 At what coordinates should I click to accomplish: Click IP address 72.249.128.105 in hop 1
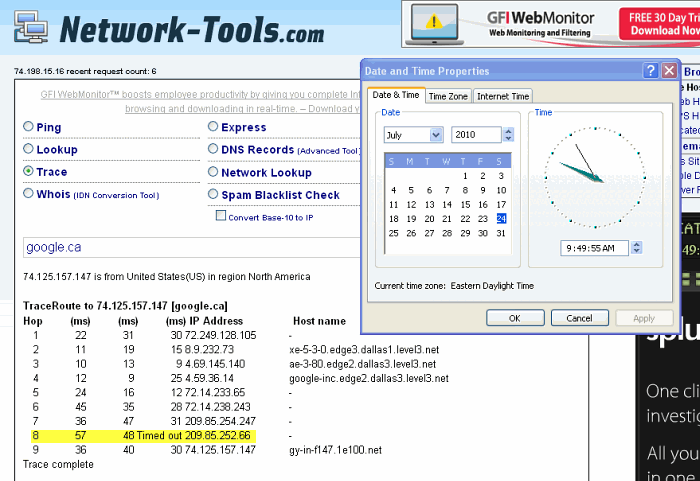221,335
